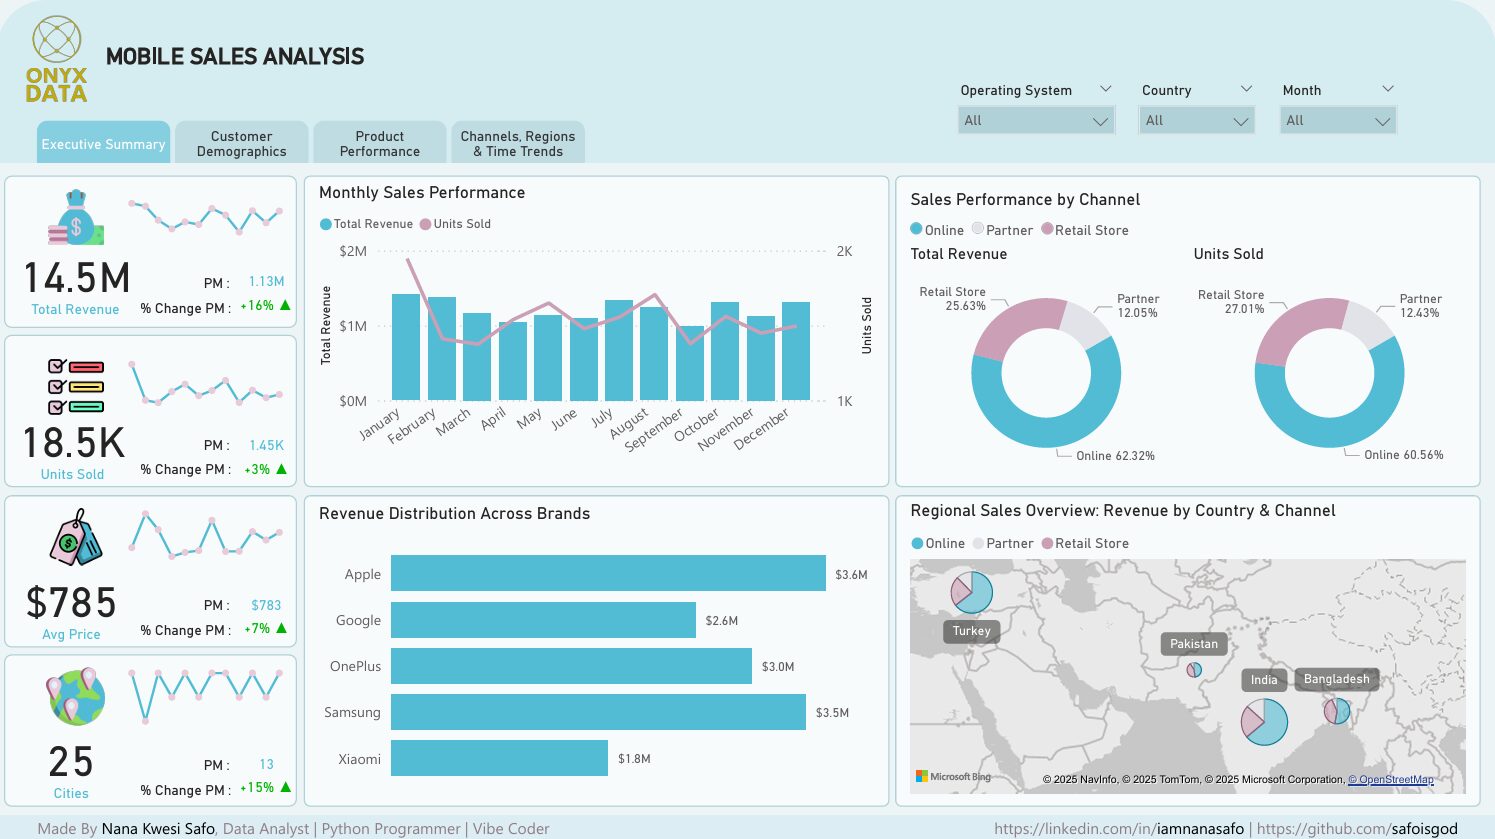Click the Partner 12.05% donut label
This screenshot has width=1495, height=839.
click(x=1138, y=306)
